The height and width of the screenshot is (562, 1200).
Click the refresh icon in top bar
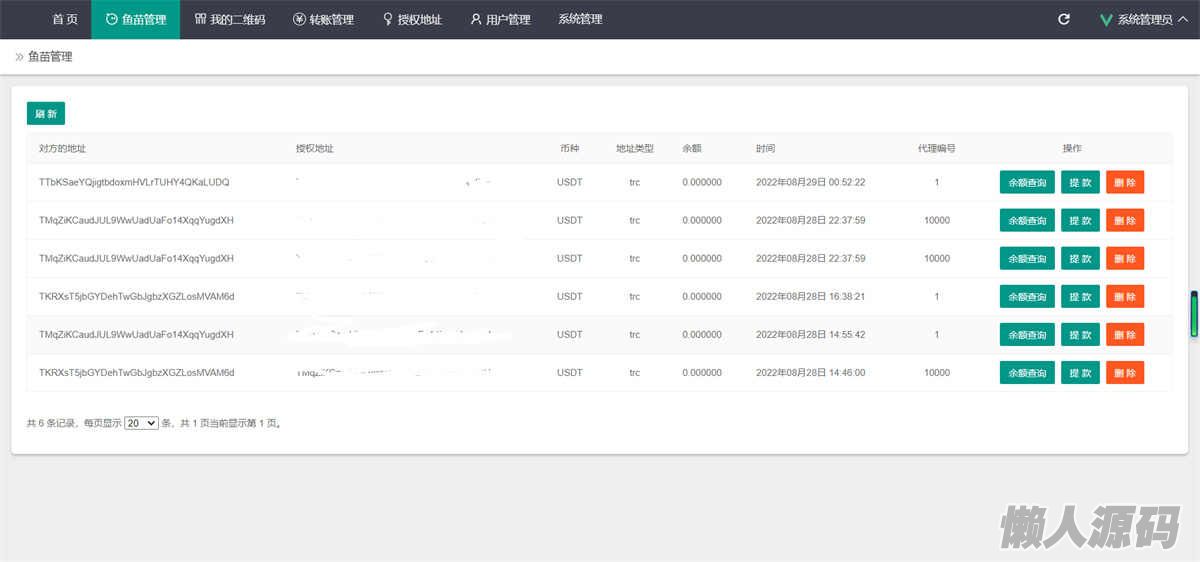coord(1064,19)
